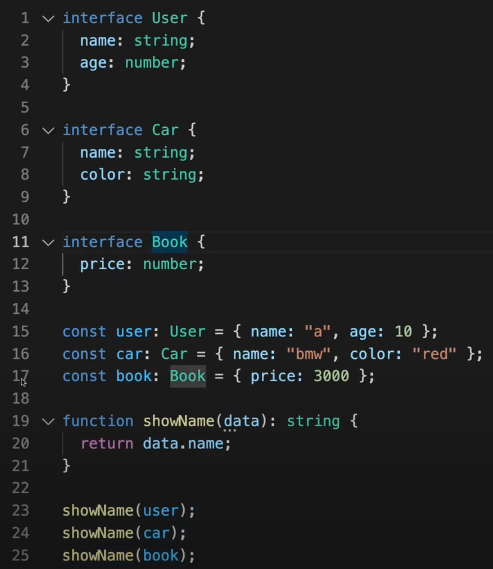The width and height of the screenshot is (493, 569).
Task: Click 'number' type on line 12
Action: point(169,265)
